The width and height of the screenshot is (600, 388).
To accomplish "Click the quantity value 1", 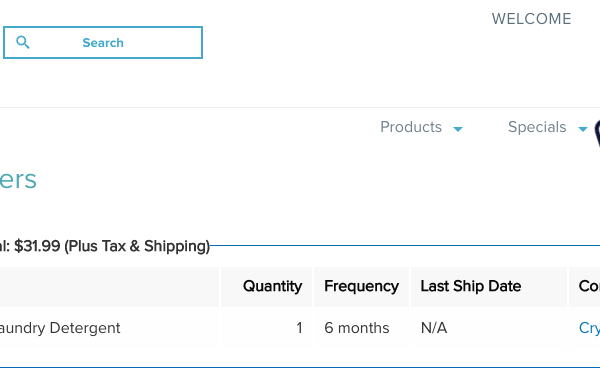I will click(x=299, y=328).
